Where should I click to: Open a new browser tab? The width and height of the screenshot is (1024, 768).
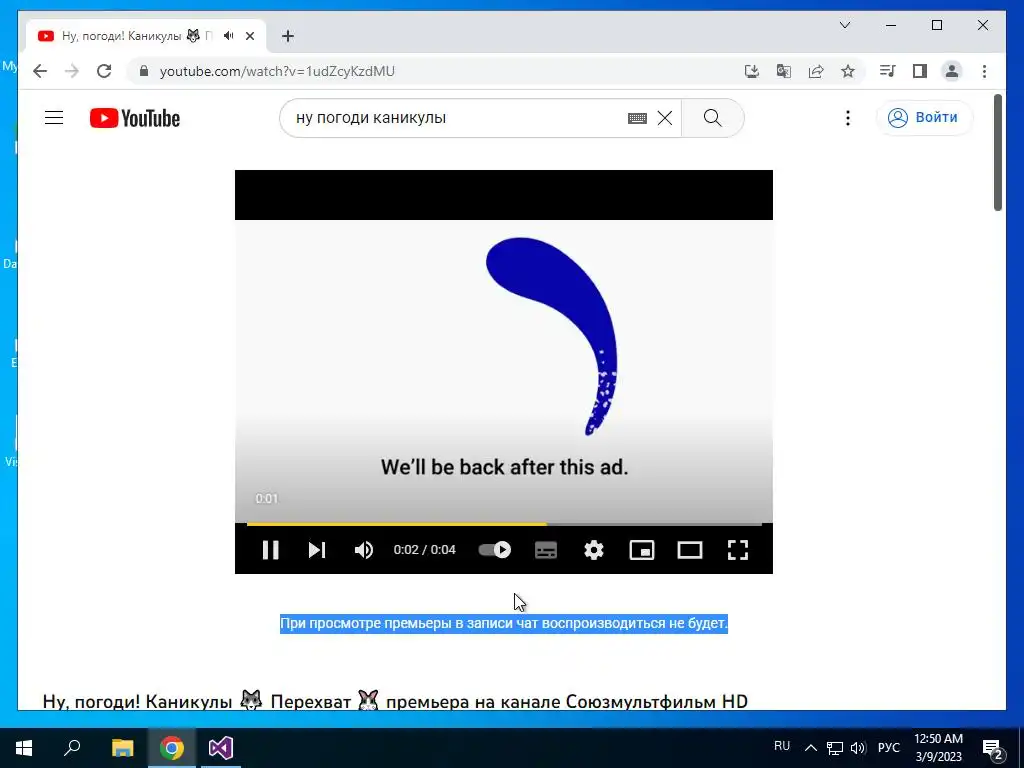coord(287,36)
